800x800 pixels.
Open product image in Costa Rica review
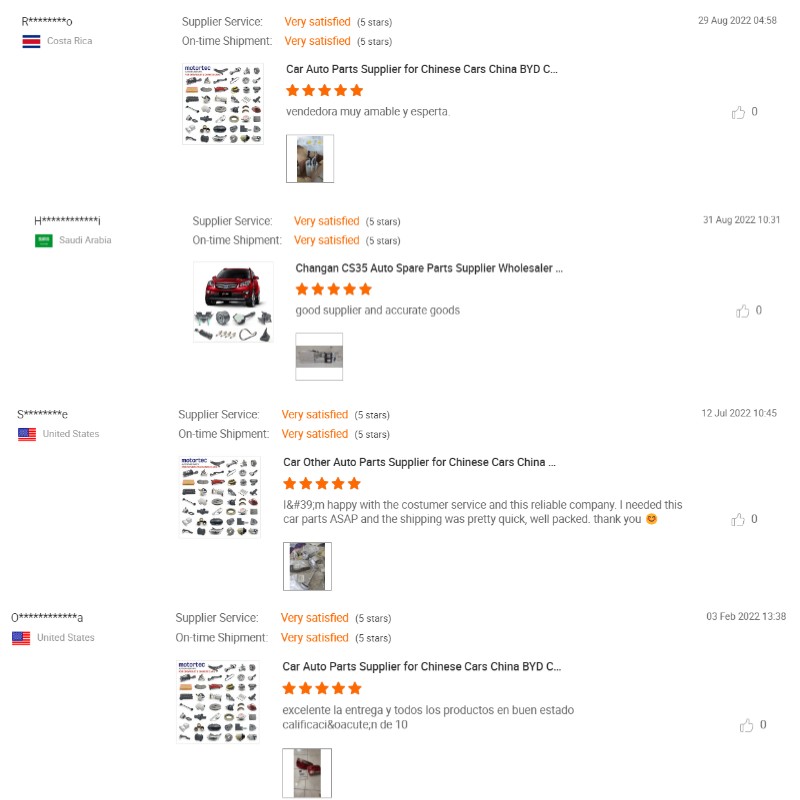223,104
